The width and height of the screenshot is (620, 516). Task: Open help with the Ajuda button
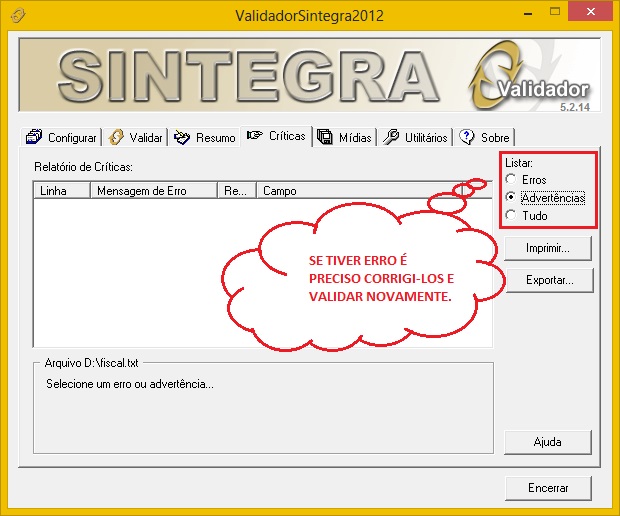(x=547, y=441)
